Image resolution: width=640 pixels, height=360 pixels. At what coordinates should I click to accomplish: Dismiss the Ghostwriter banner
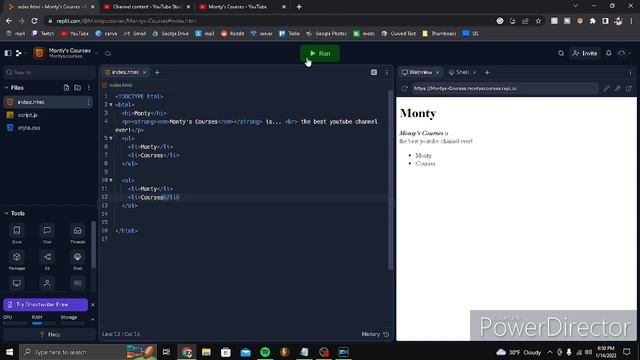coord(93,304)
